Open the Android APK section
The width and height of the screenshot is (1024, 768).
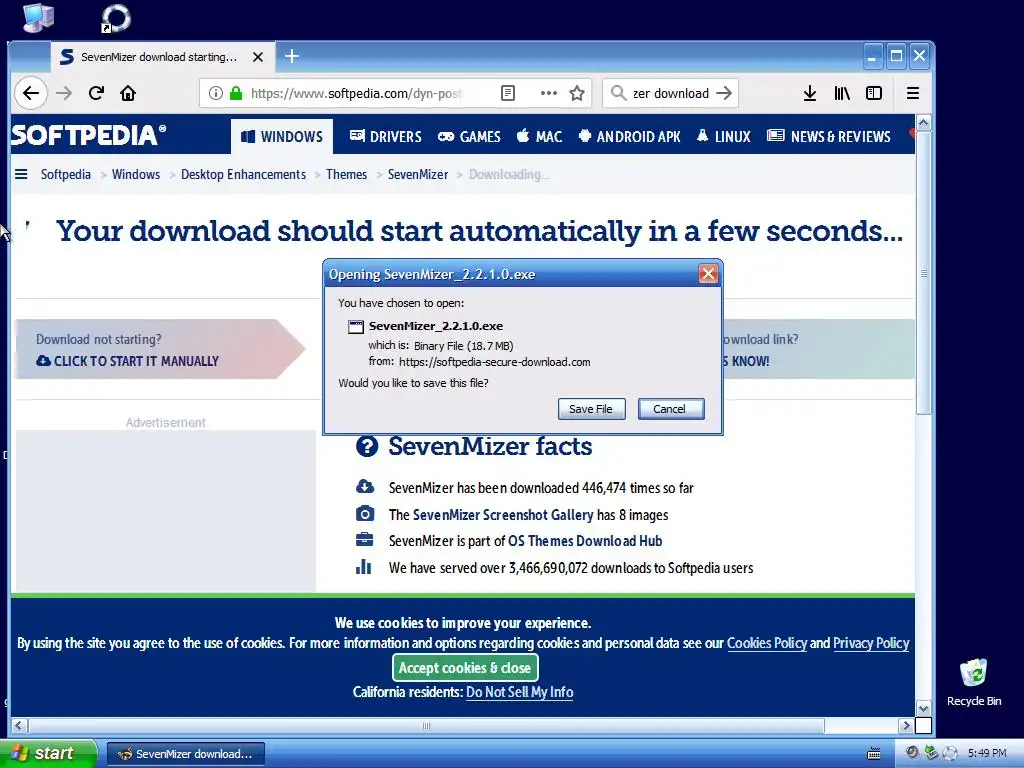point(630,136)
